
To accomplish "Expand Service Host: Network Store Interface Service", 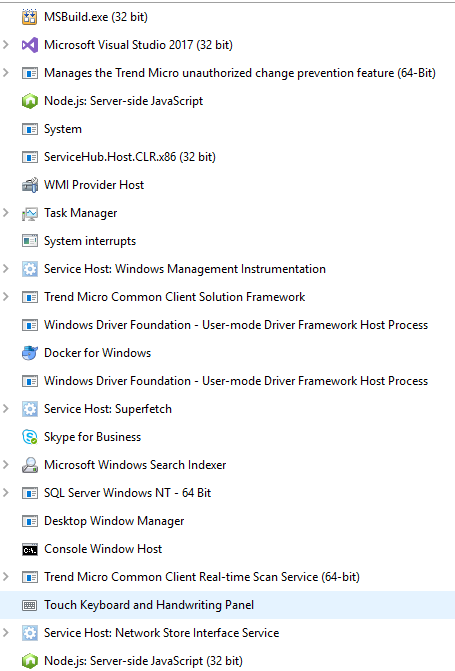I will [x=6, y=632].
